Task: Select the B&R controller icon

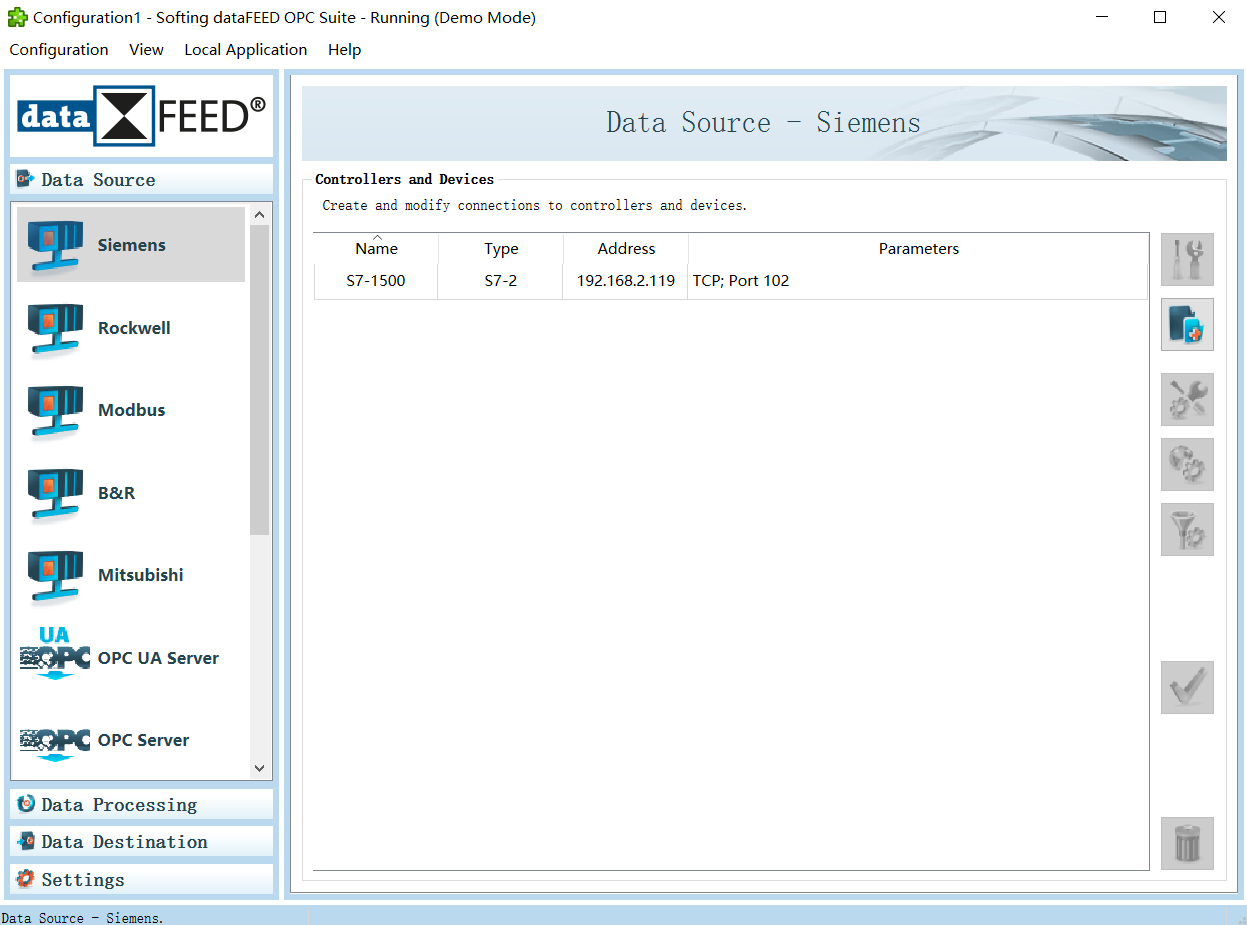Action: [130, 492]
